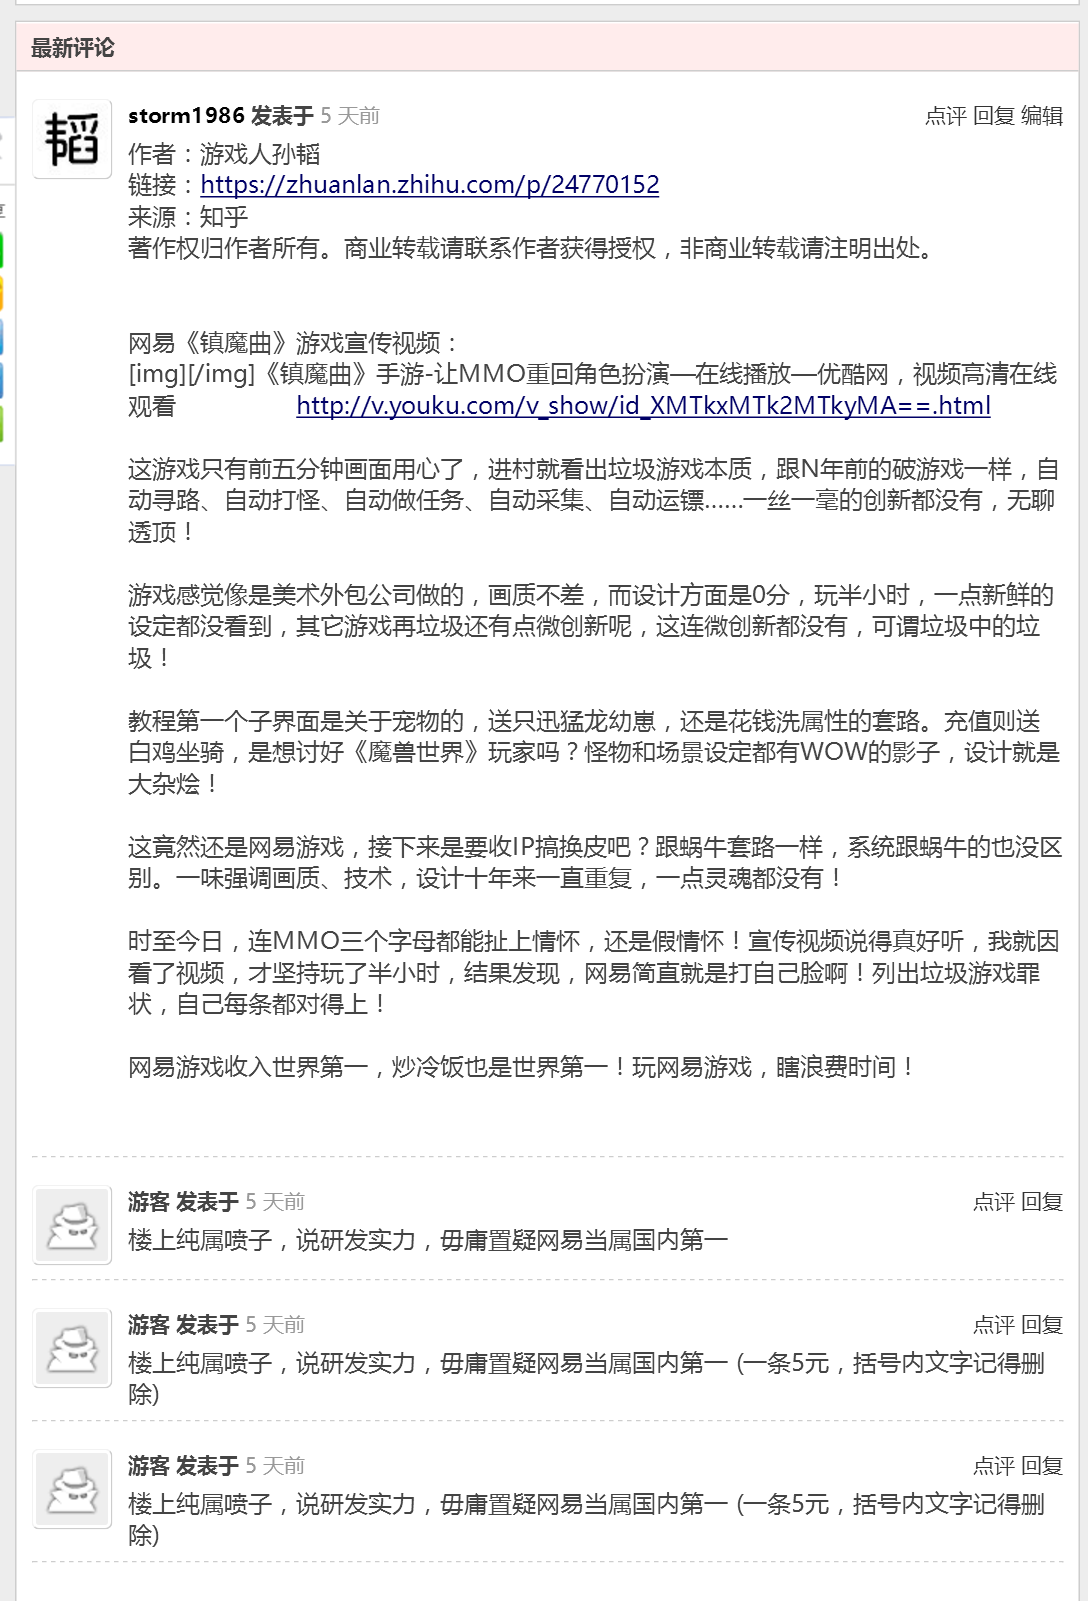Image resolution: width=1088 pixels, height=1601 pixels.
Task: Open the v.youku.com video link
Action: (x=644, y=406)
